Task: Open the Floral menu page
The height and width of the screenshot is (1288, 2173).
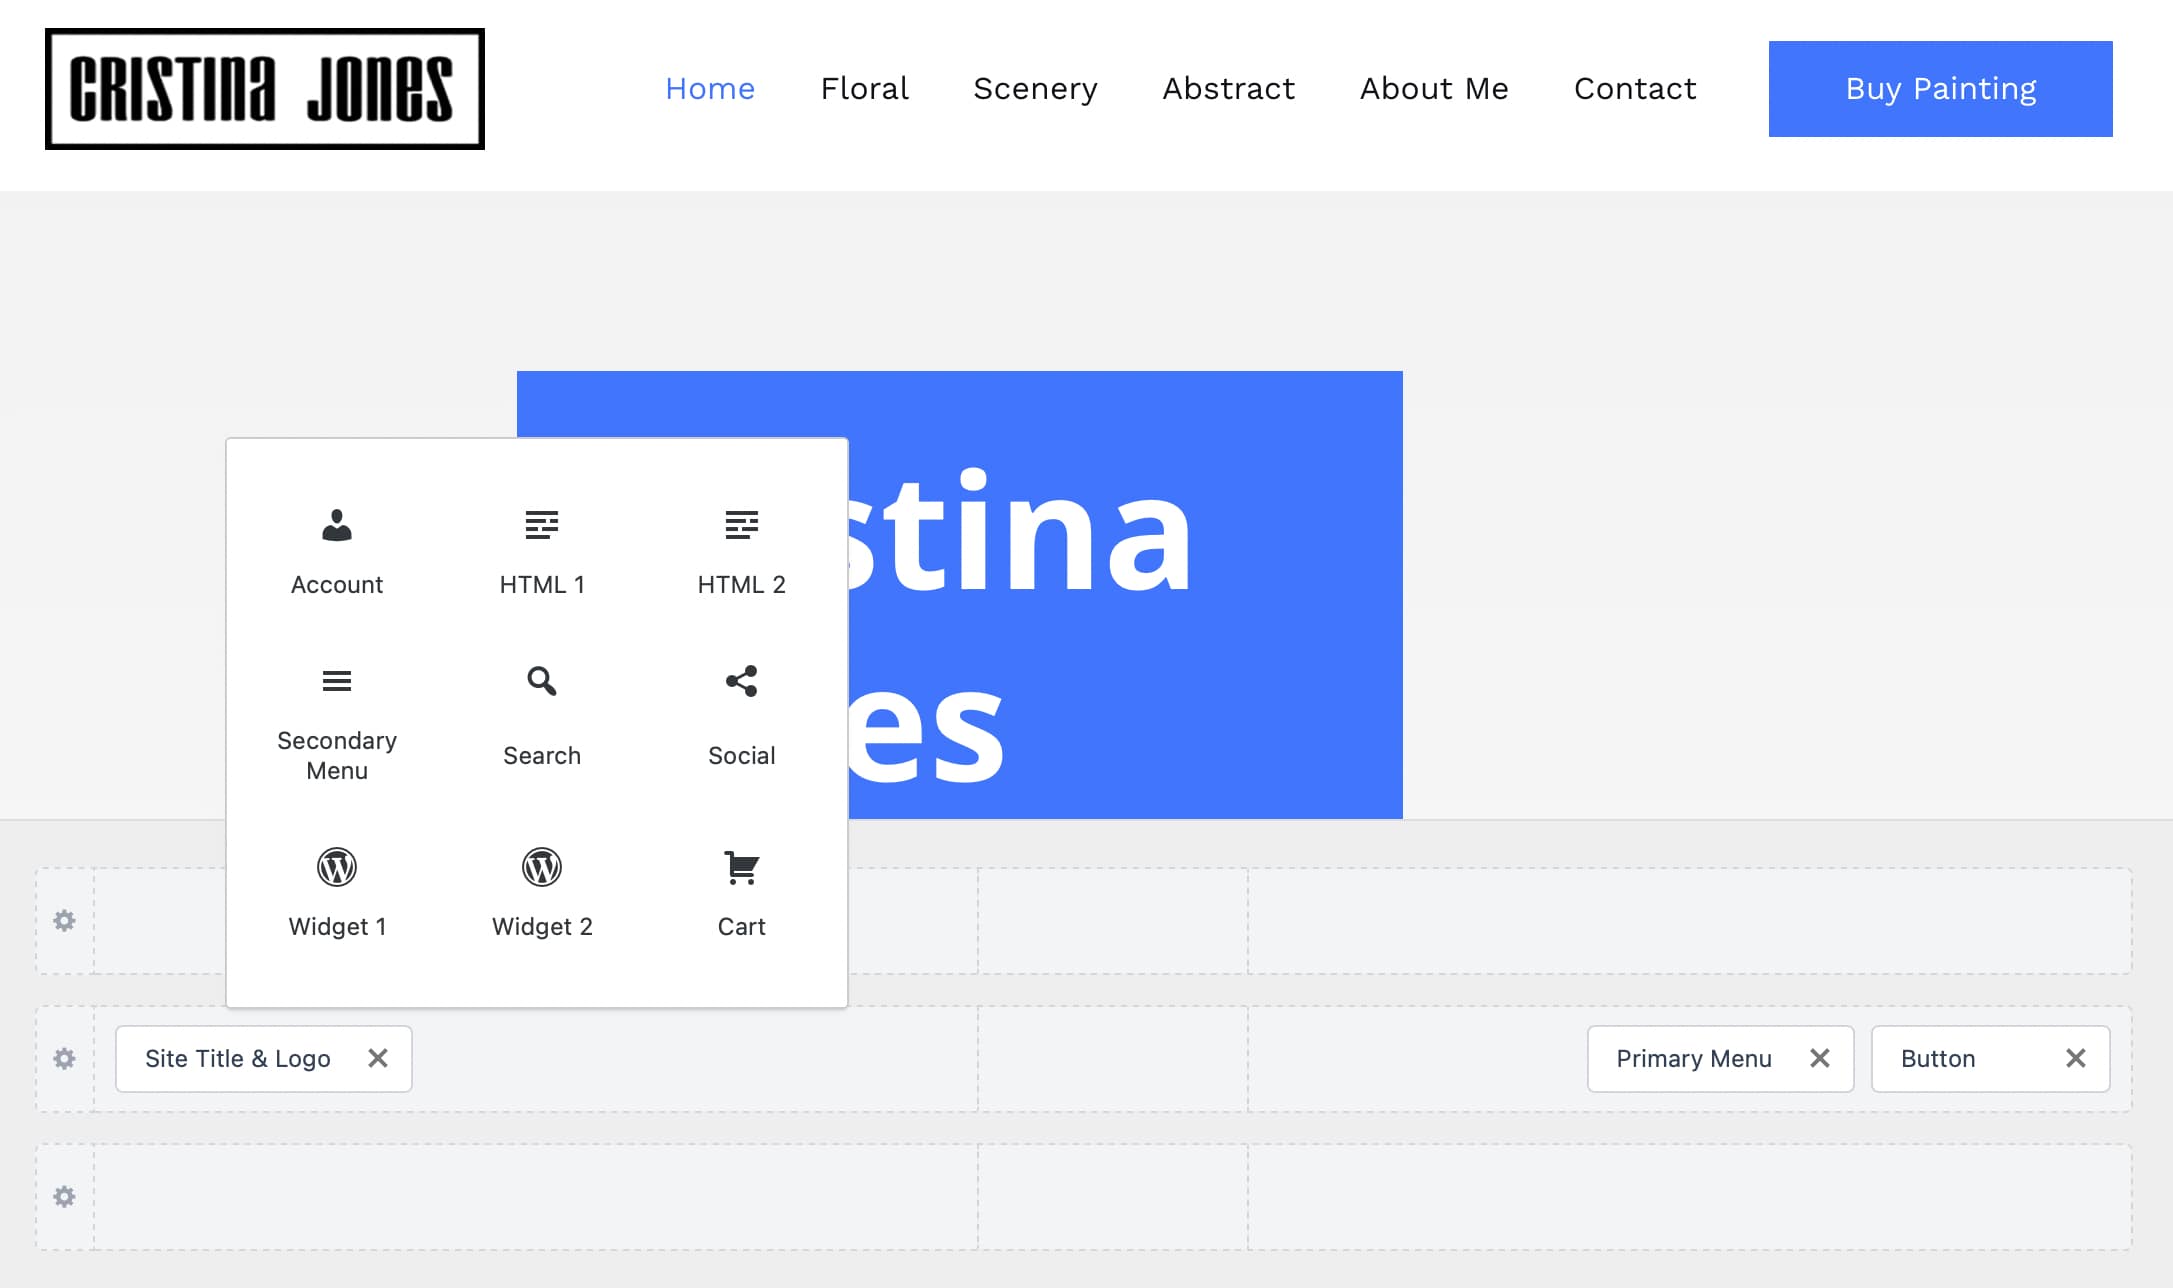Action: click(x=864, y=89)
